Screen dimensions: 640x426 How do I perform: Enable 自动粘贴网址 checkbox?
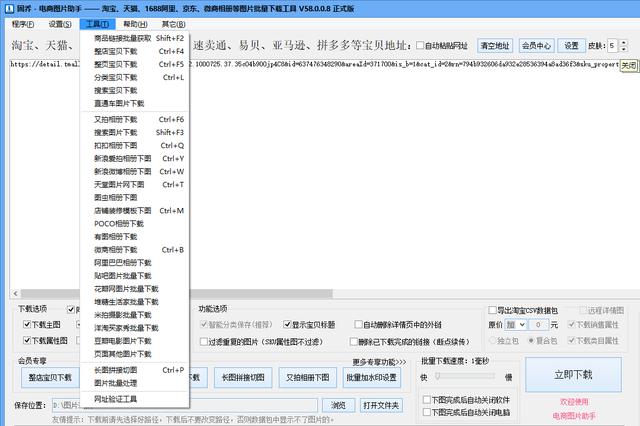click(x=420, y=45)
